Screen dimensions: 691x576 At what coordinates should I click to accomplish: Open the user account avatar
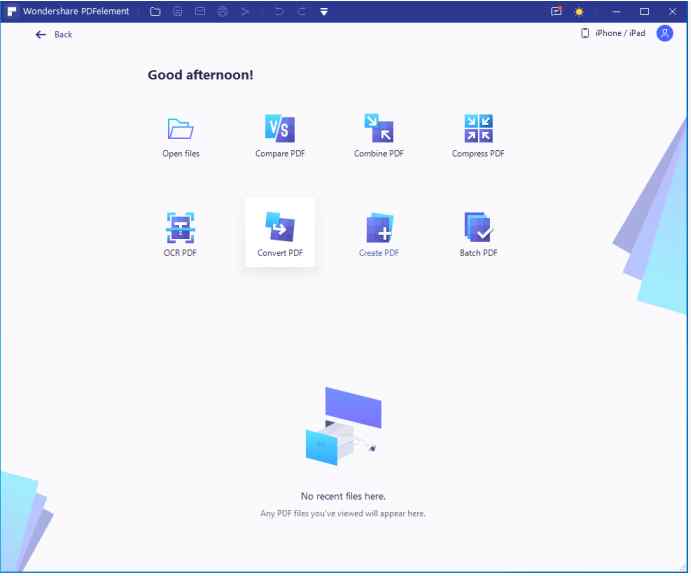coord(664,33)
